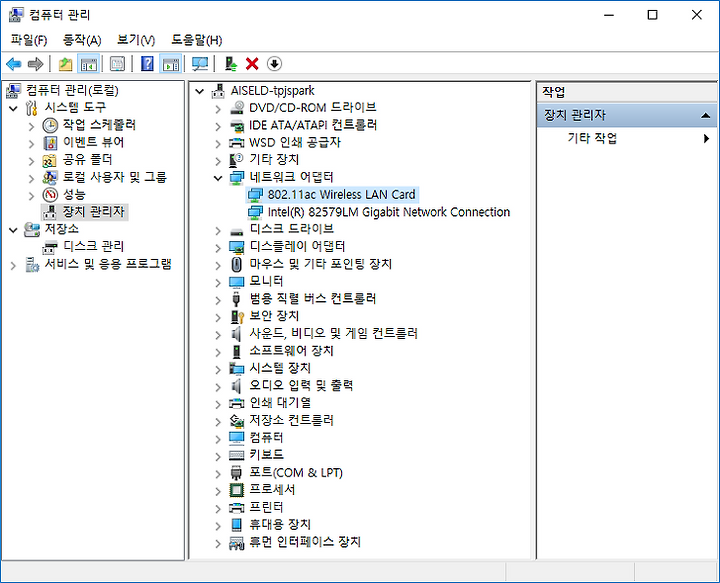Click the 성능 performance icon
Screen dimensions: 720x583
click(x=50, y=195)
